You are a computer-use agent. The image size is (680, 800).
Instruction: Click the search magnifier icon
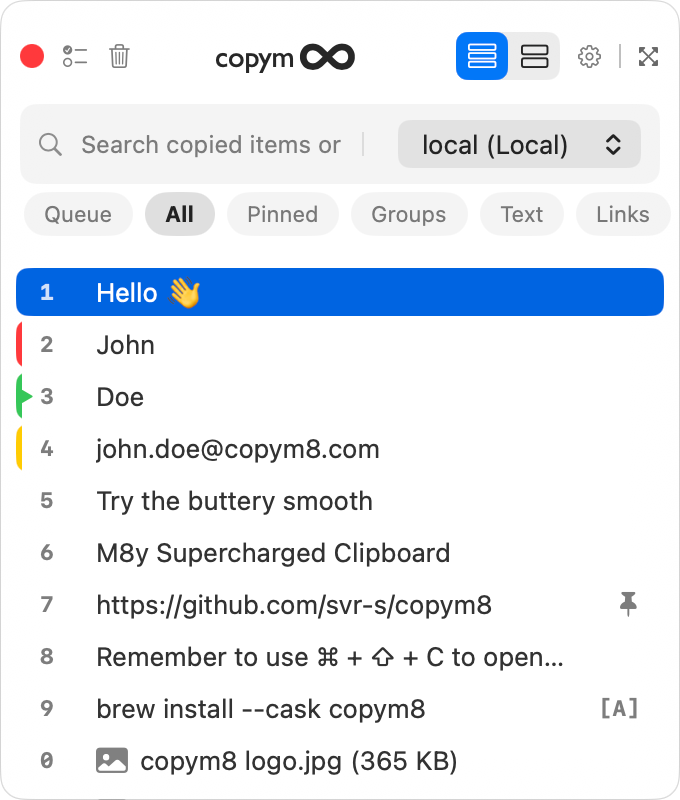[50, 145]
